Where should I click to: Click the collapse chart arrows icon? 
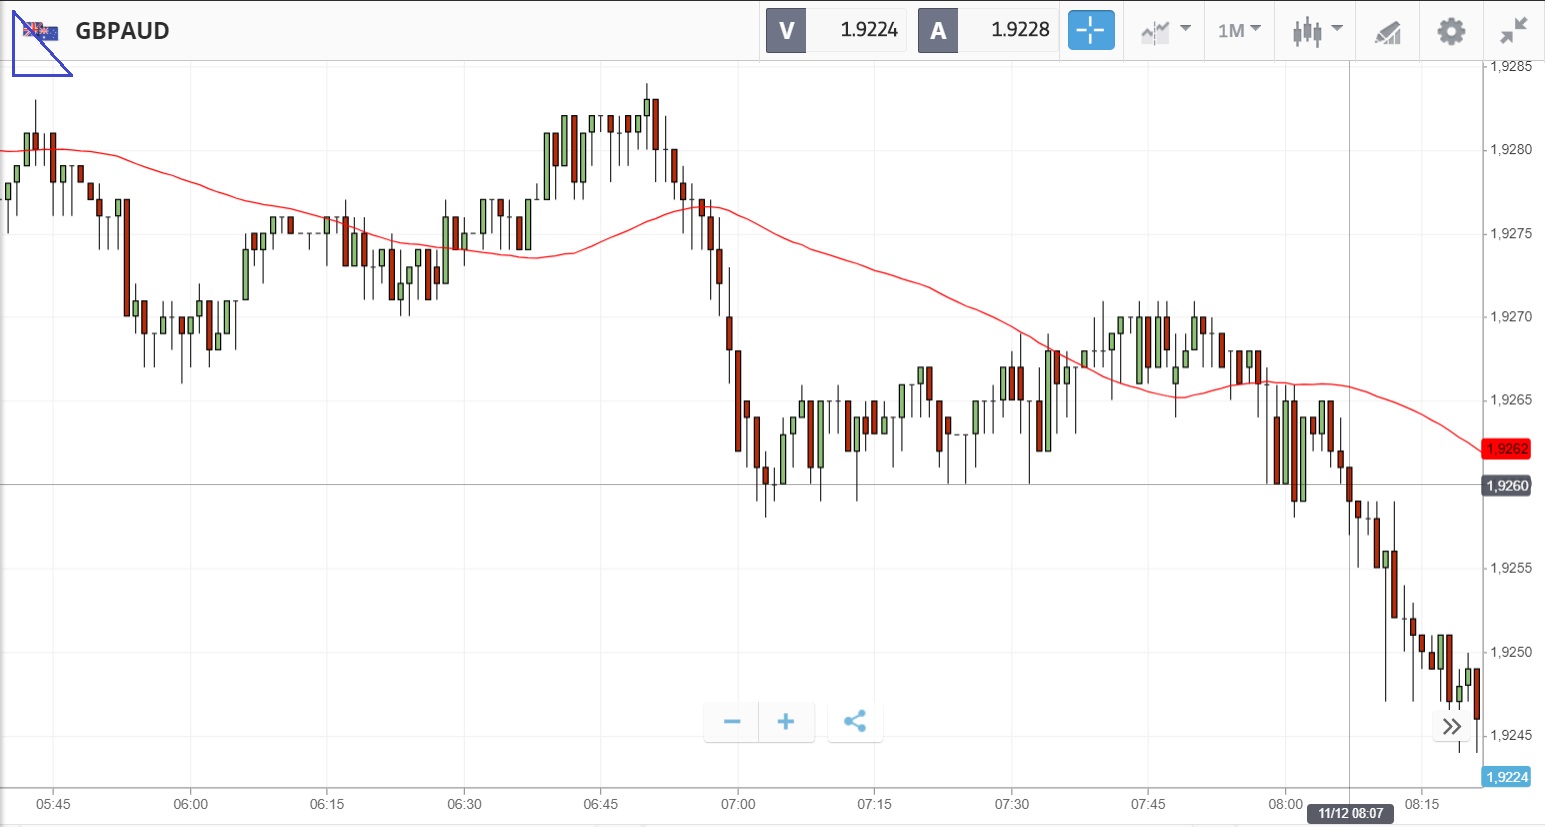[x=1513, y=31]
